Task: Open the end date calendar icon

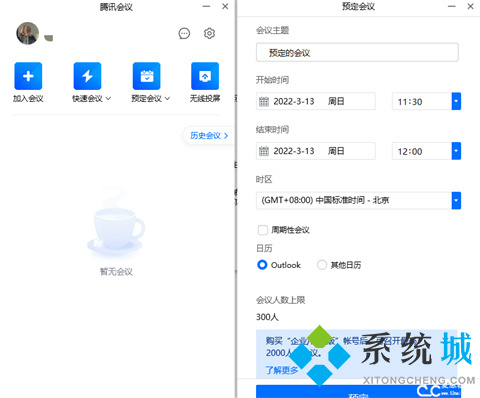Action: click(264, 151)
